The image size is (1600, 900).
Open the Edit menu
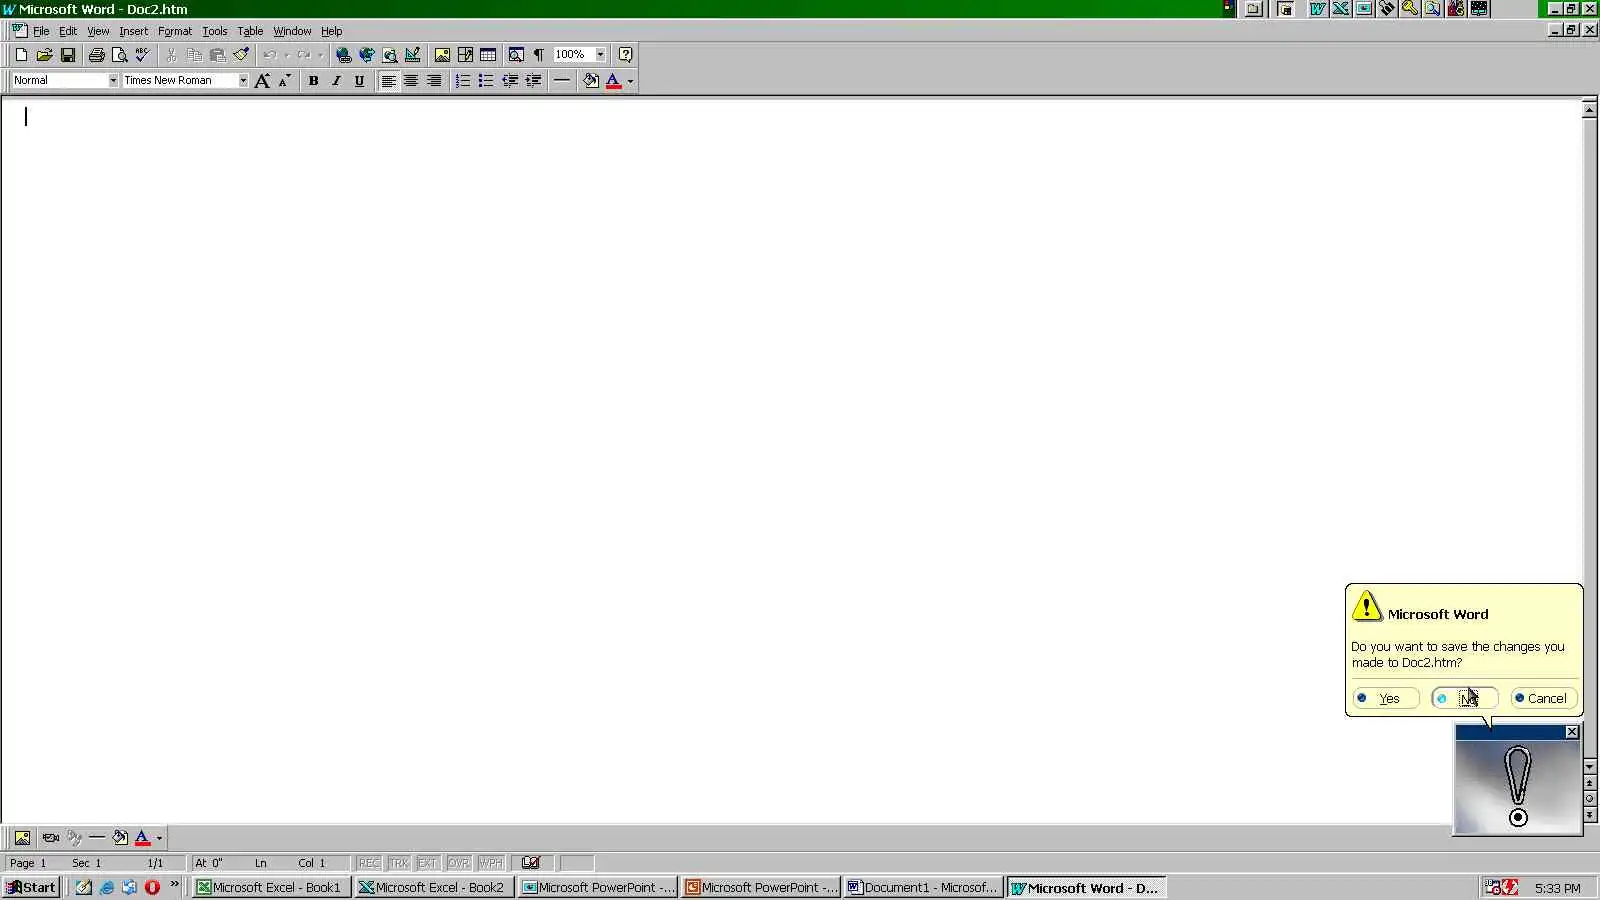click(x=67, y=31)
